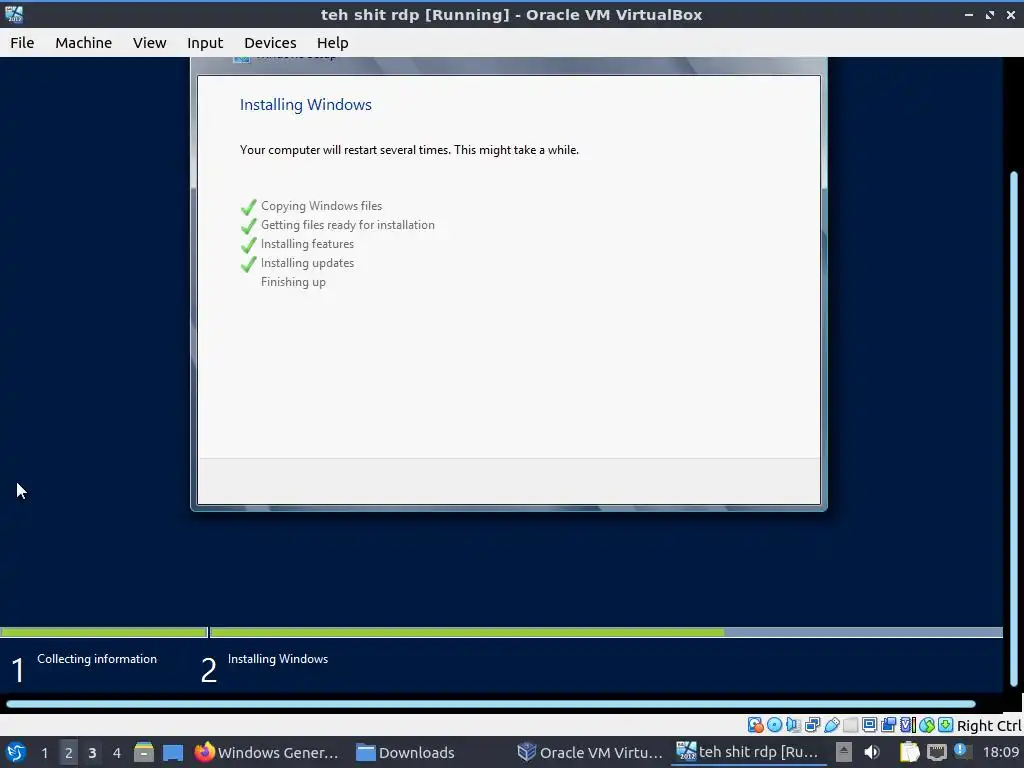Switch to Oracle VM VirtualBox Manager taskbar item
This screenshot has width=1024, height=768.
click(590, 752)
